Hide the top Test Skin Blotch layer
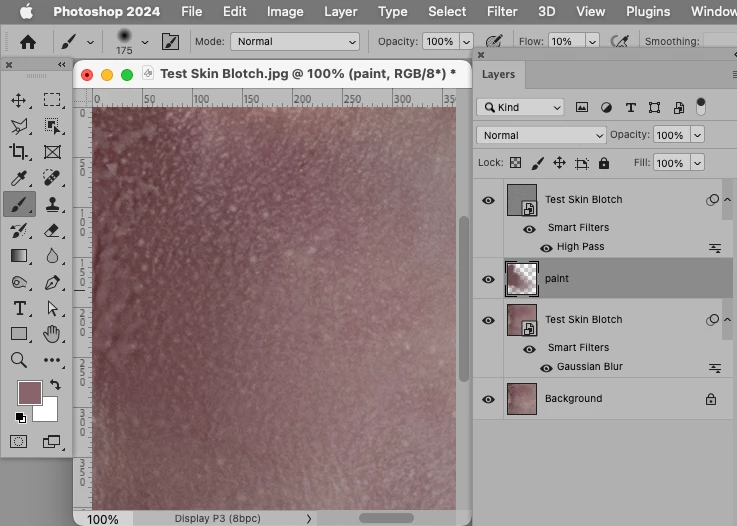The width and height of the screenshot is (737, 526). click(x=488, y=200)
